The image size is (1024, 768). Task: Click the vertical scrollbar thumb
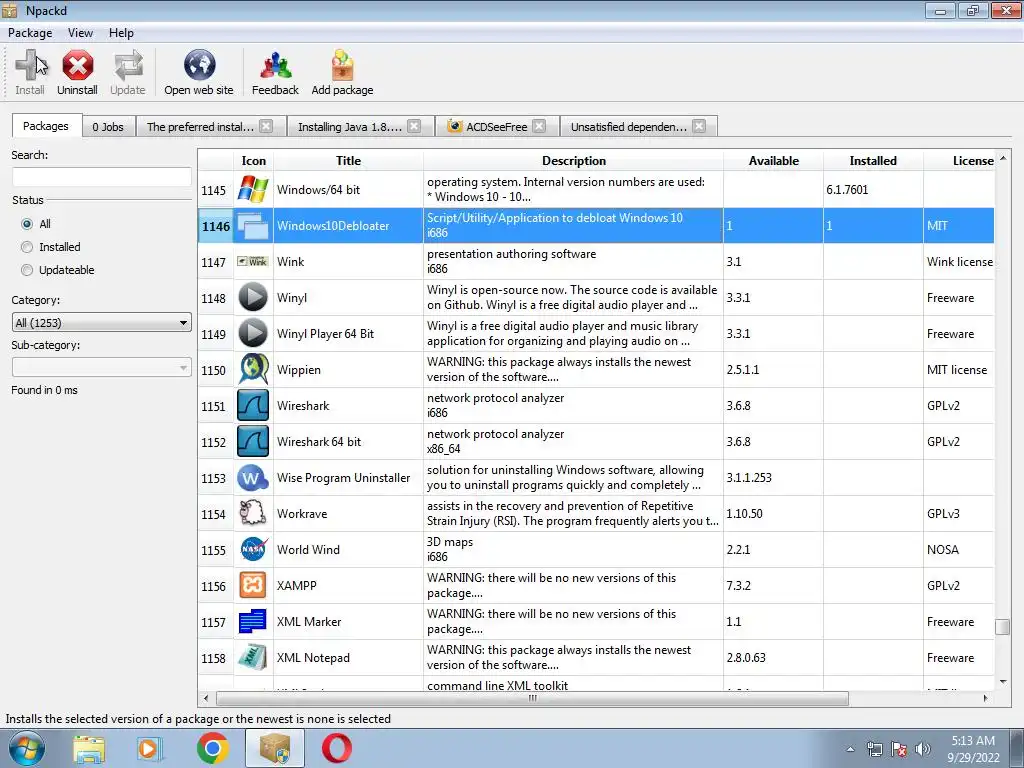pyautogui.click(x=1002, y=627)
